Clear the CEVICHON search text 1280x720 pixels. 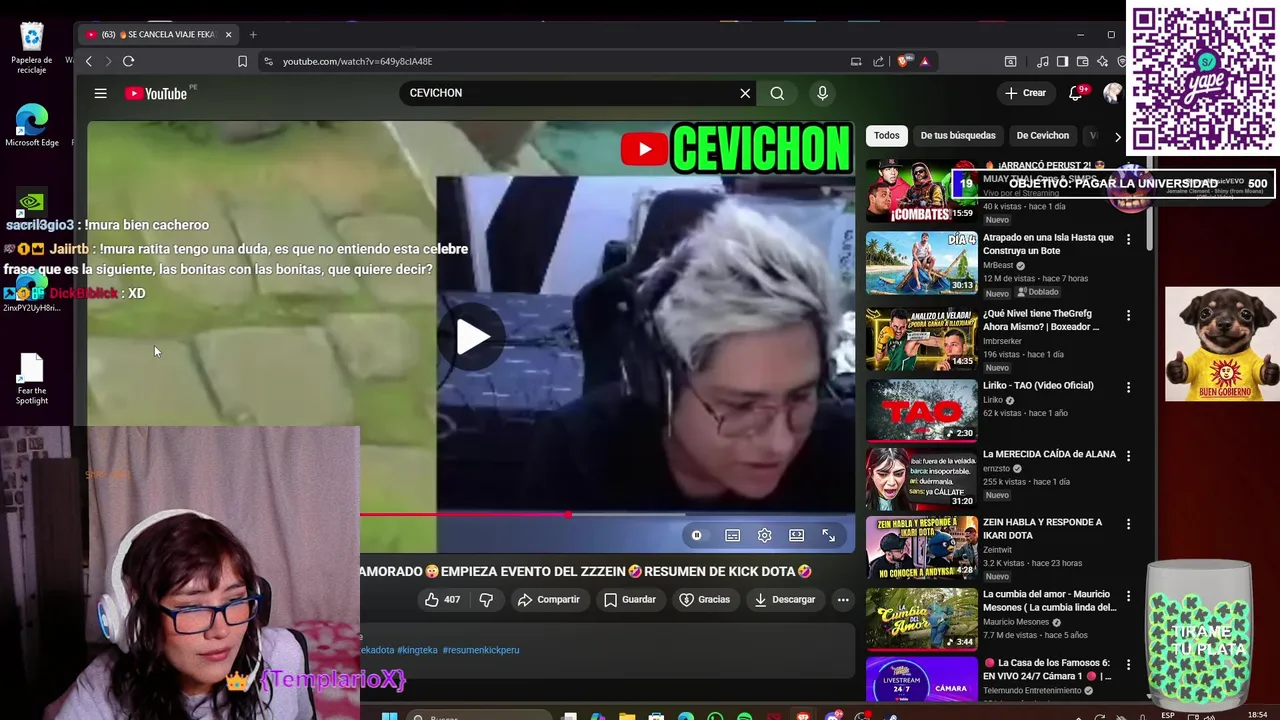point(745,93)
